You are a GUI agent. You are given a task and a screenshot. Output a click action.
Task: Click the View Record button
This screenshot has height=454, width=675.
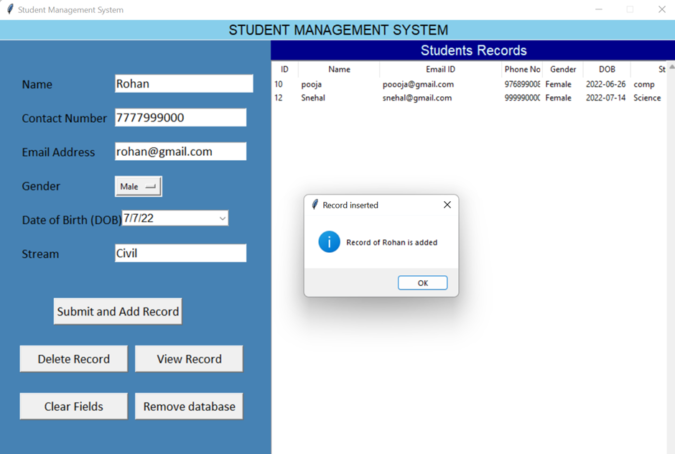coord(189,358)
